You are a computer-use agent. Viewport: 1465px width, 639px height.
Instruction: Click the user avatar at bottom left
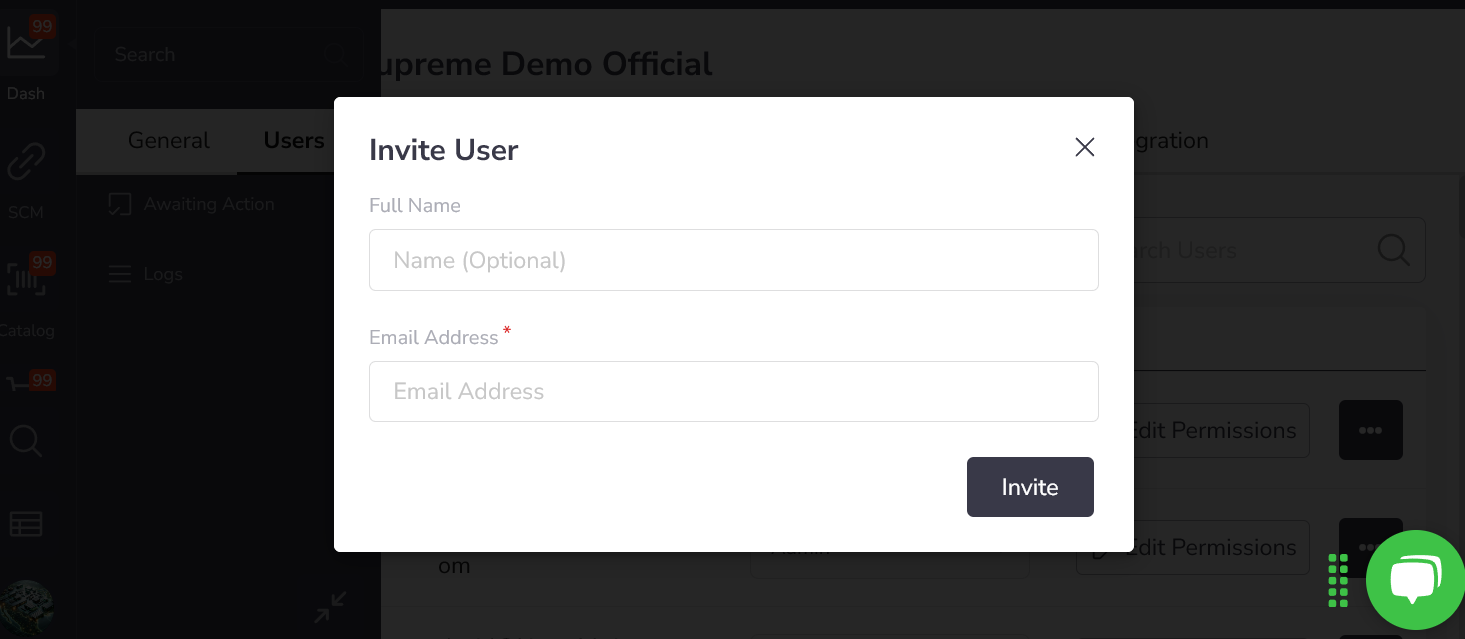26,608
